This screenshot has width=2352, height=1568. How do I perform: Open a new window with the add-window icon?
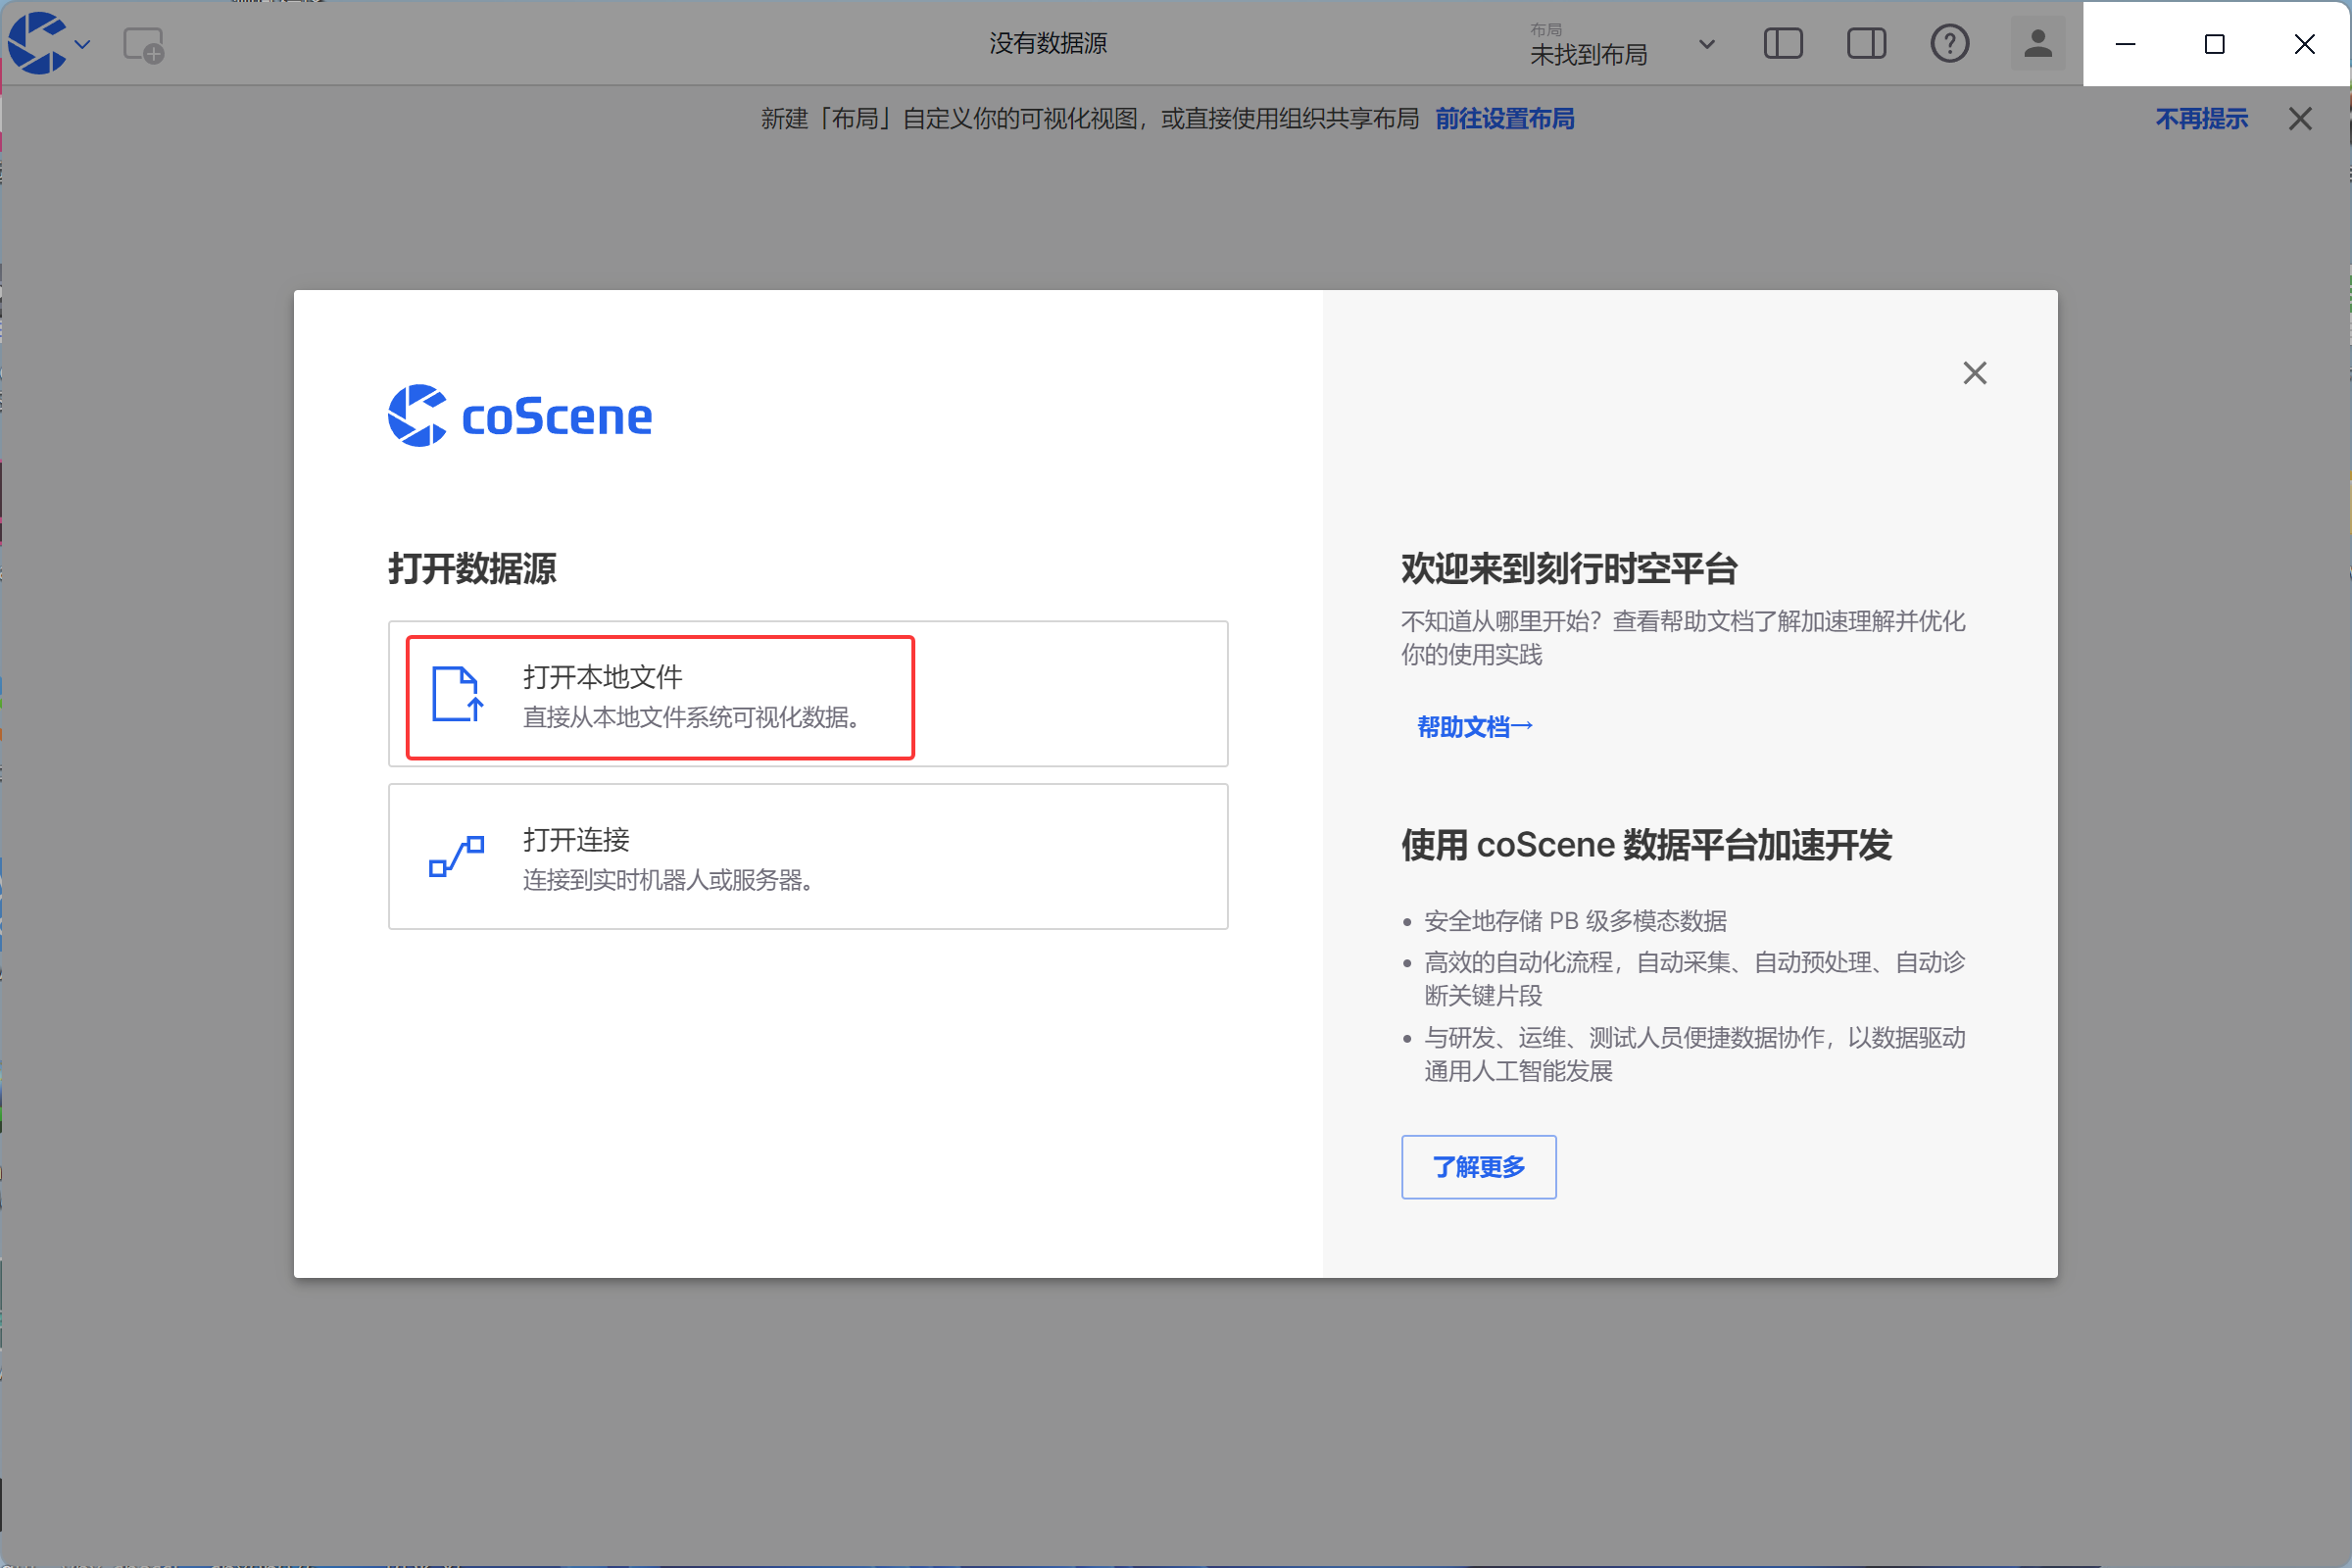(142, 44)
